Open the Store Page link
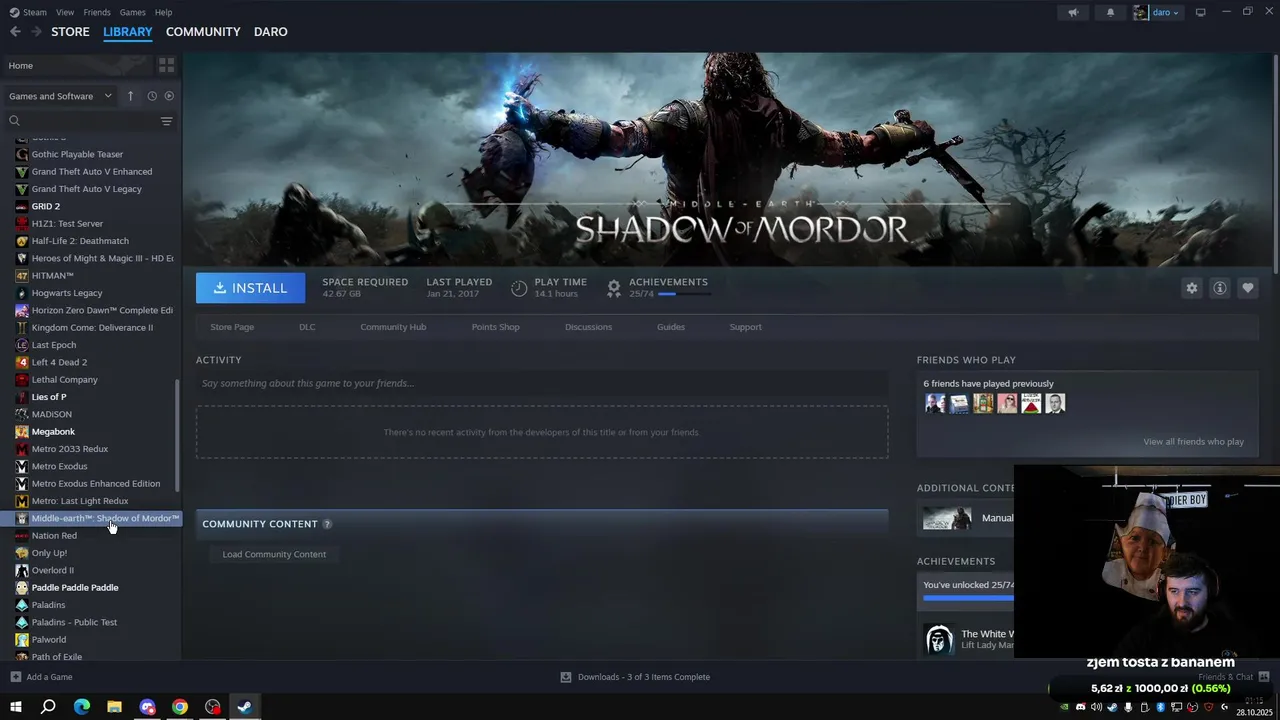This screenshot has width=1280, height=720. [232, 327]
